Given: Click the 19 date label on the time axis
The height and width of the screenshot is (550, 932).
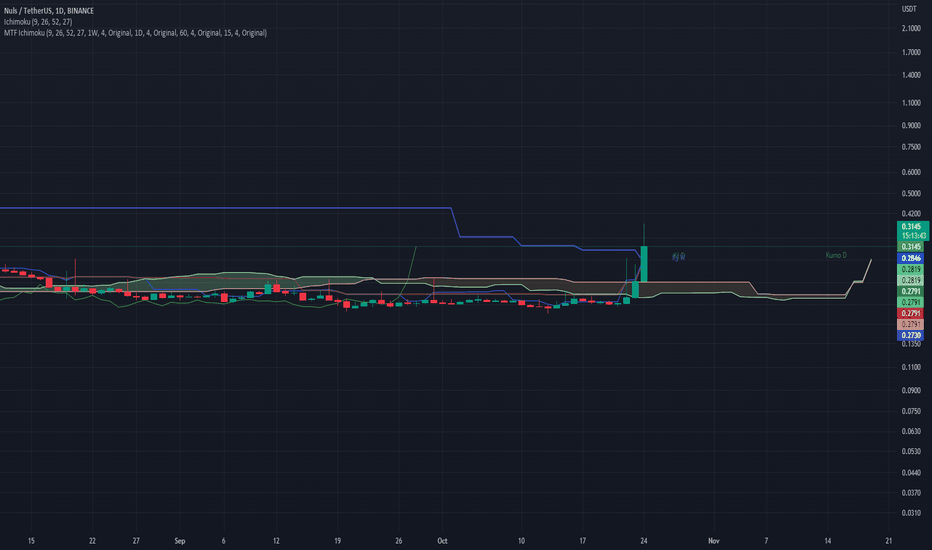Looking at the screenshot, I should coord(337,541).
